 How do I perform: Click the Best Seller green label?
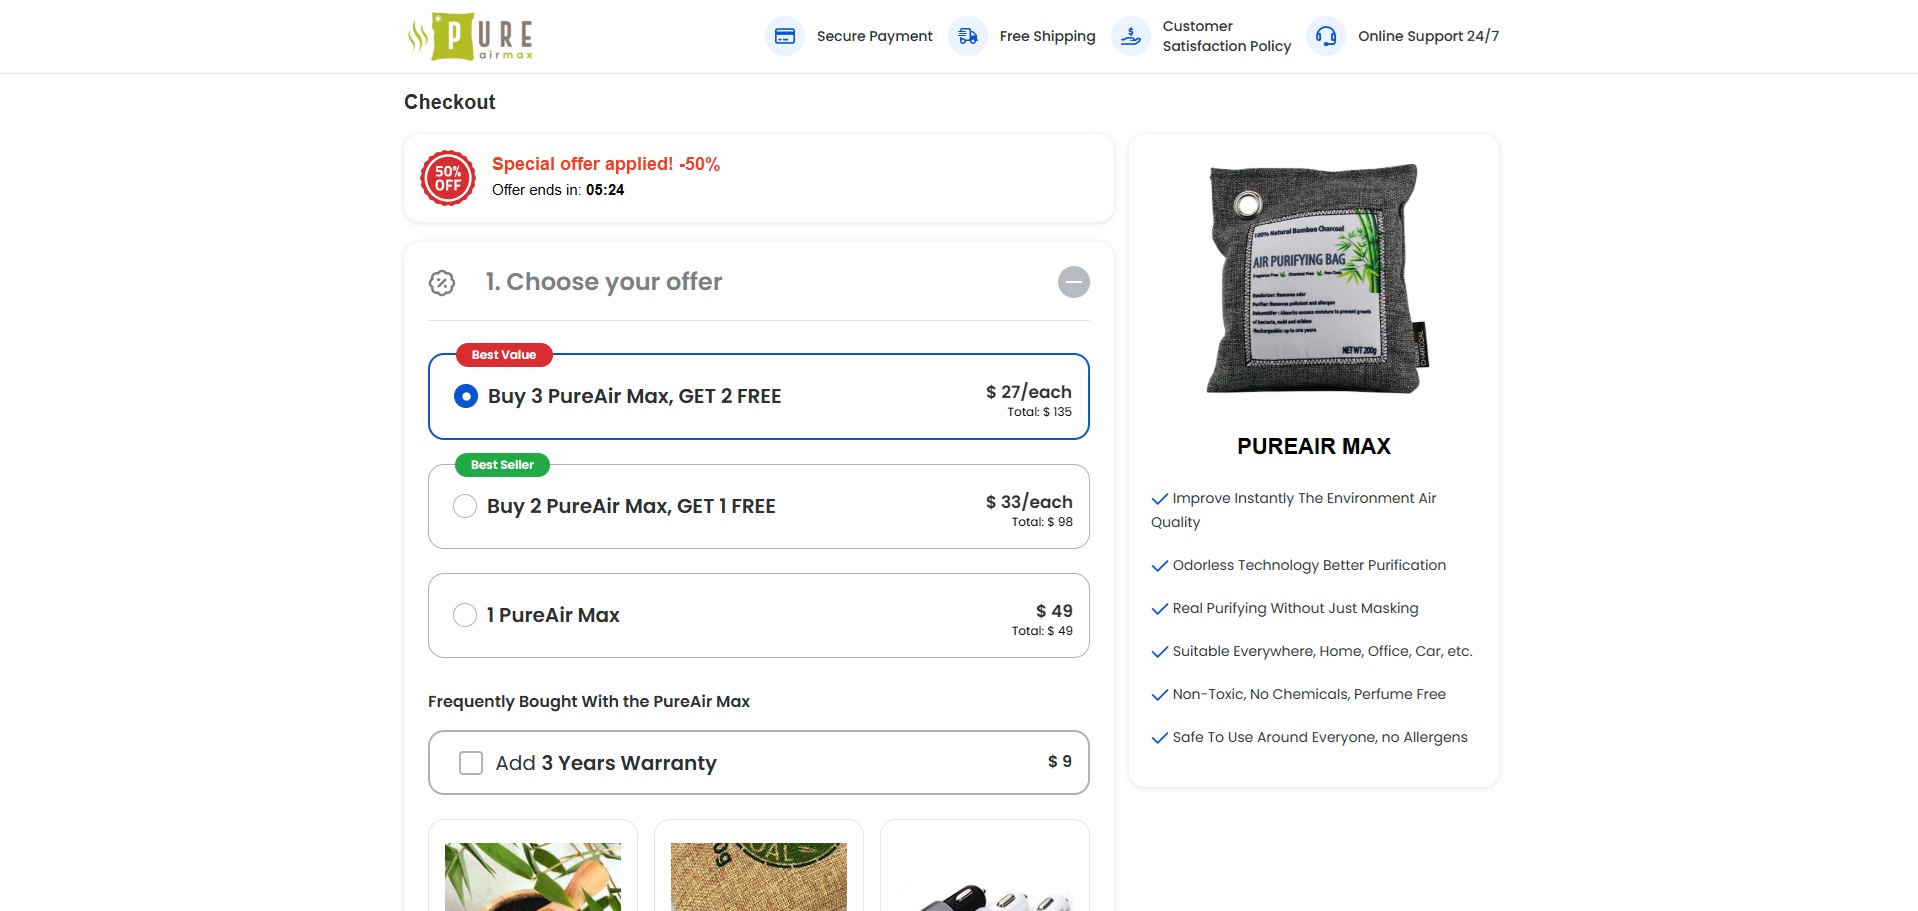tap(502, 465)
